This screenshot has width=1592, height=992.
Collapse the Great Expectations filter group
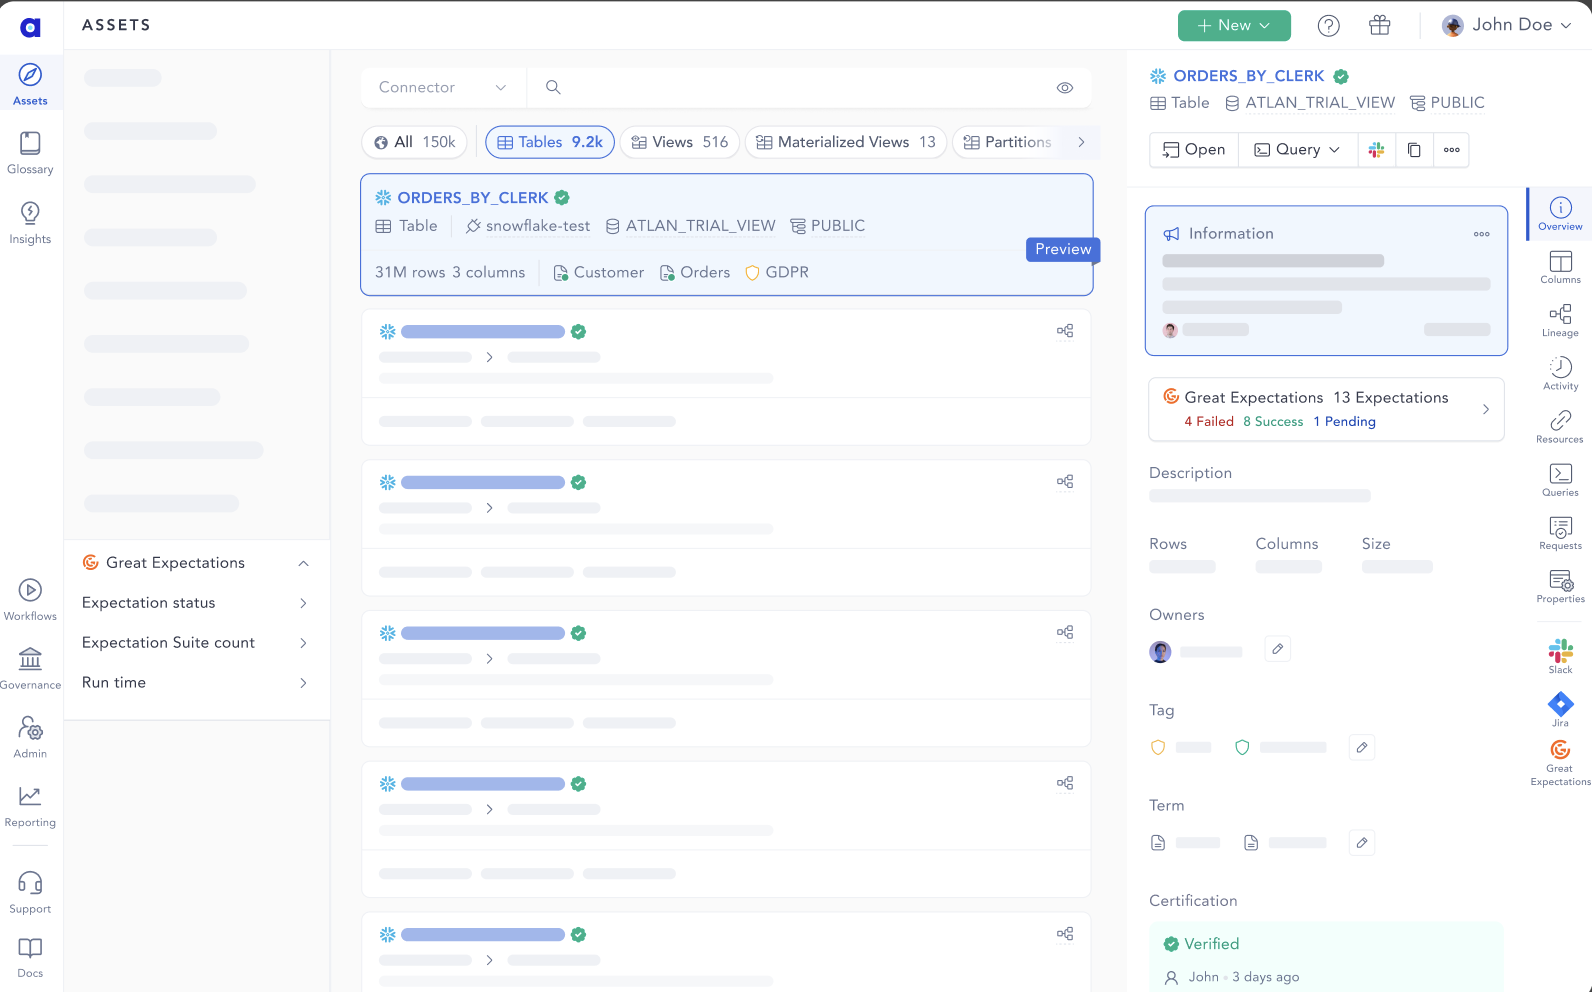click(x=304, y=563)
